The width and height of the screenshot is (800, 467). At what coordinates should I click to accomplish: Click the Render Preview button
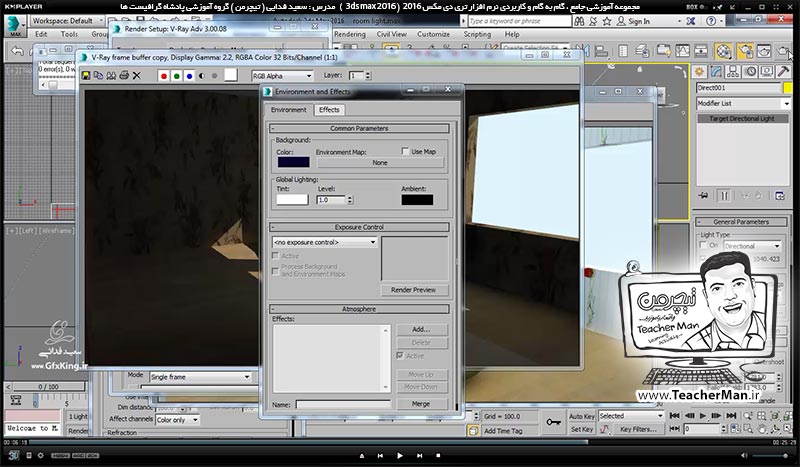tap(414, 290)
